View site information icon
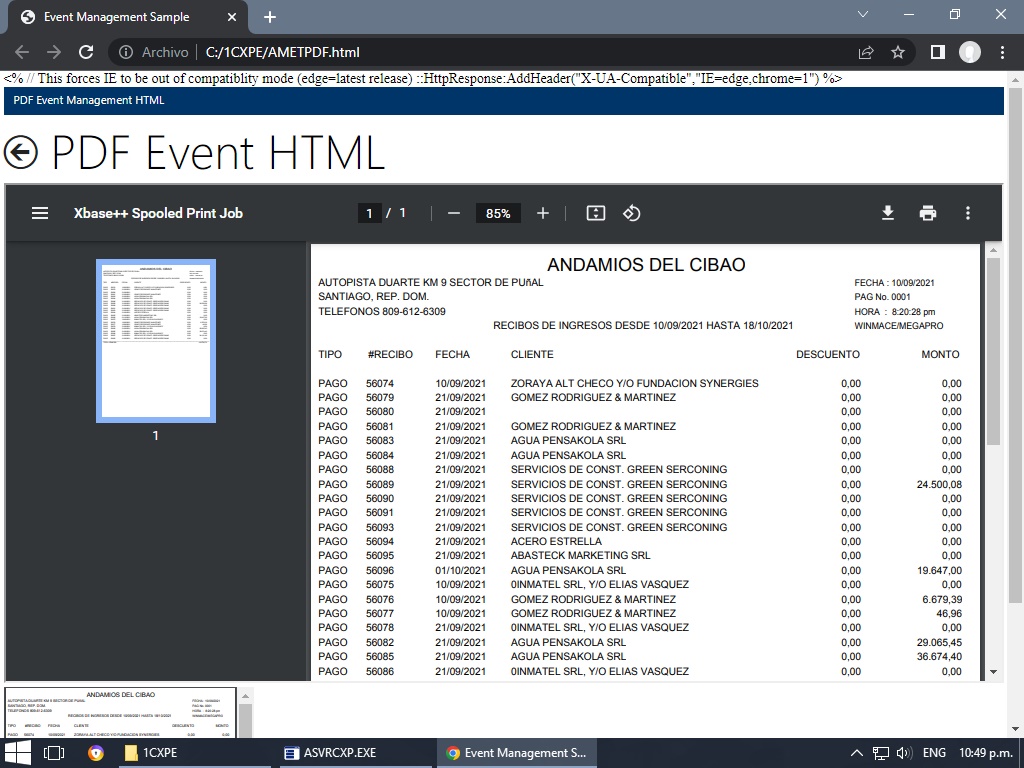Viewport: 1024px width, 768px height. point(126,52)
